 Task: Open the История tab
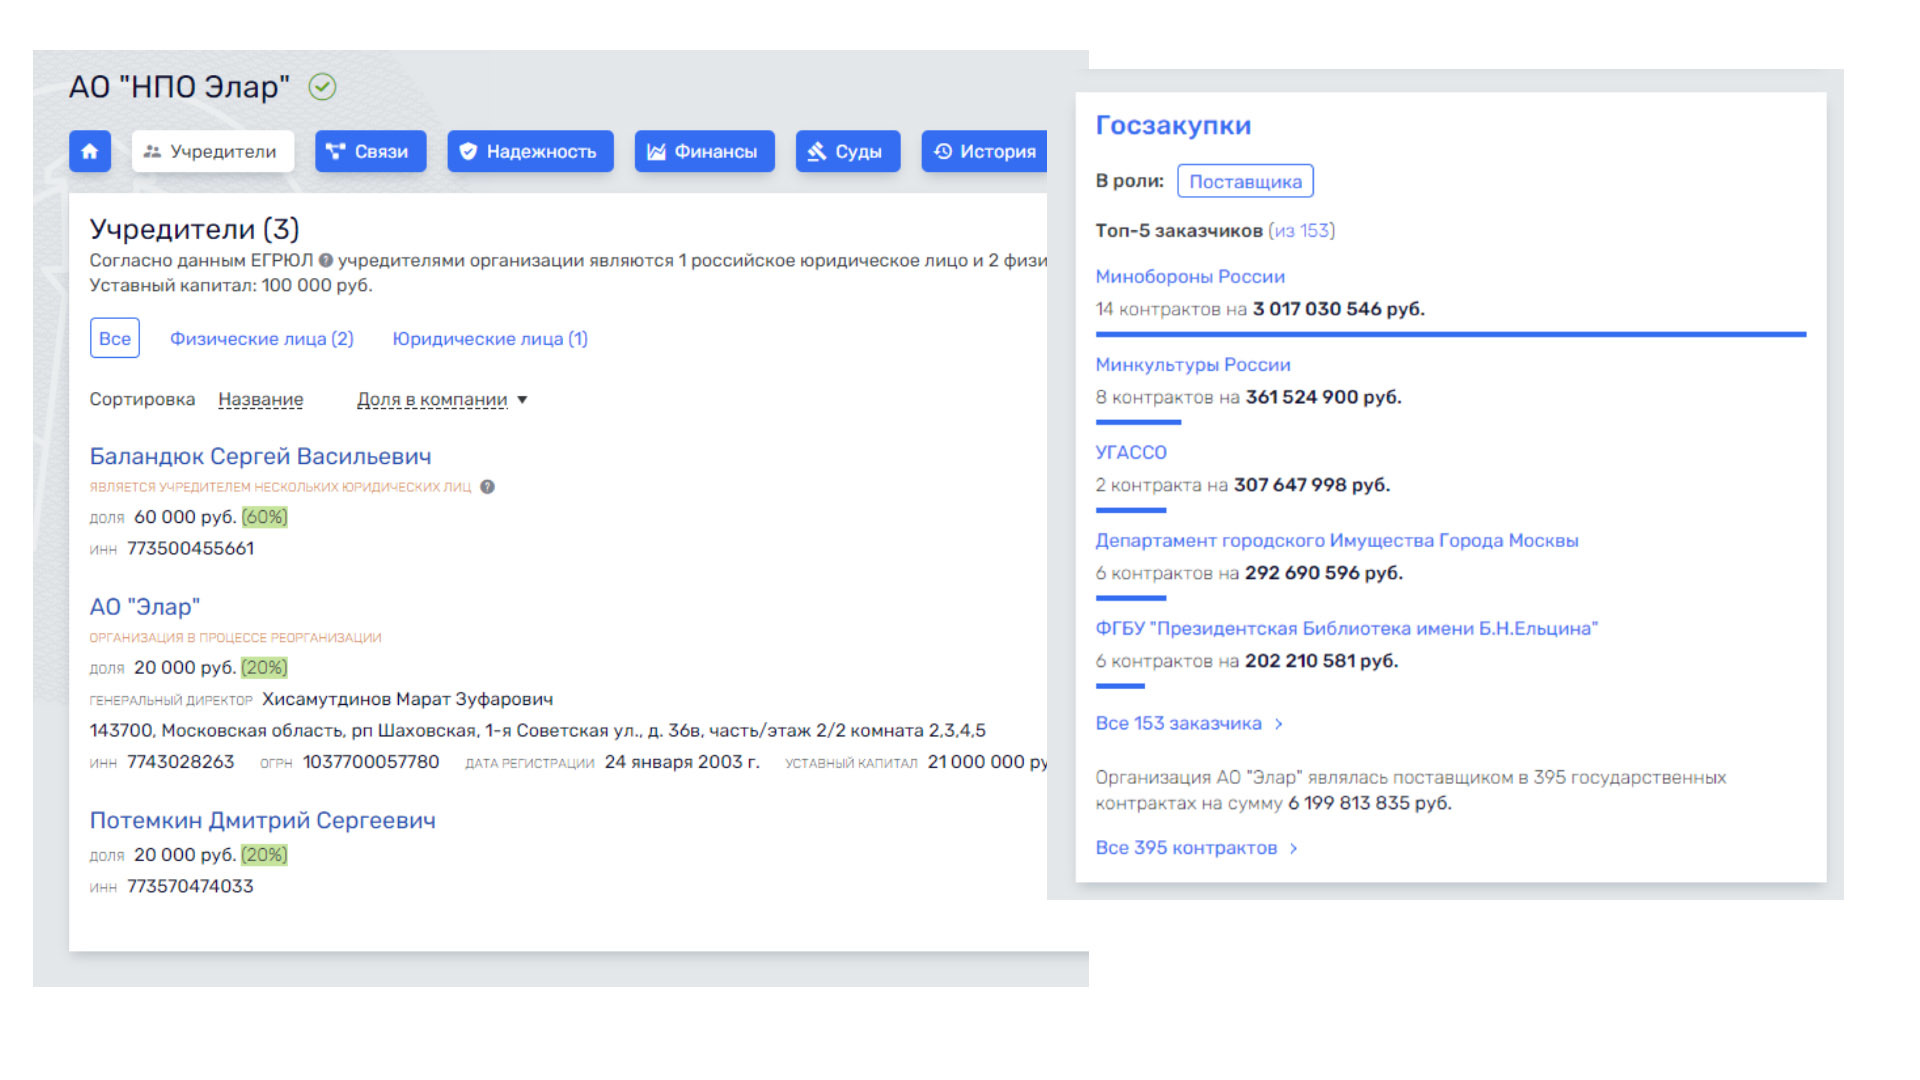985,152
